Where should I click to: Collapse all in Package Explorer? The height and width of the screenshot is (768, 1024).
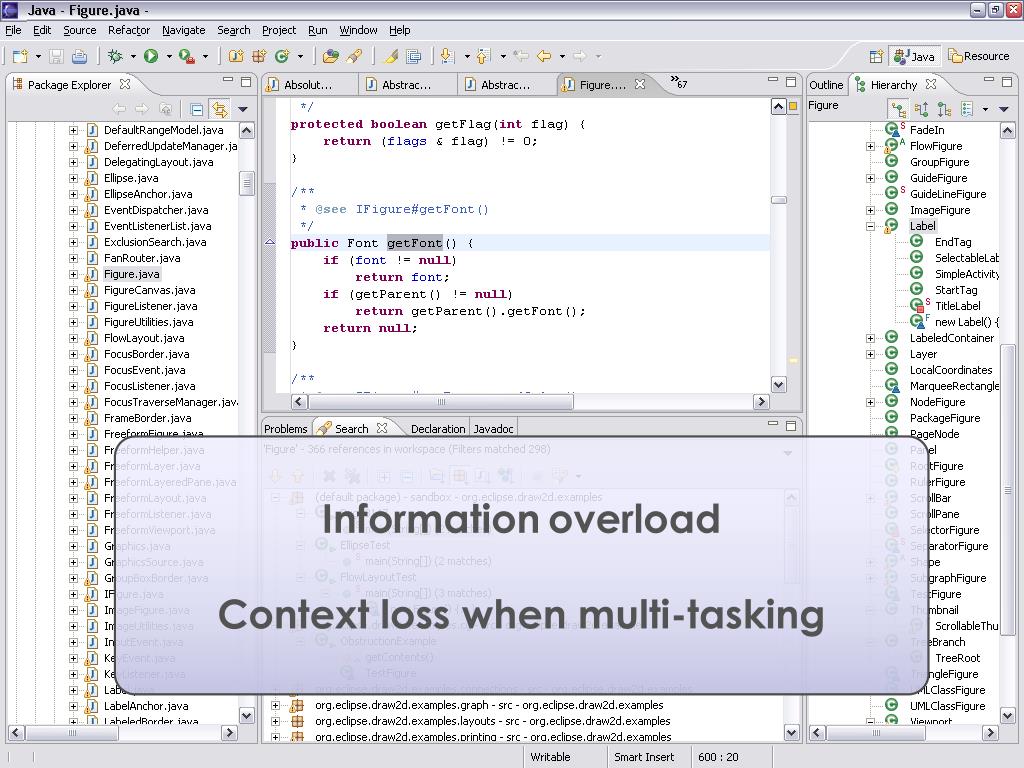(x=197, y=109)
